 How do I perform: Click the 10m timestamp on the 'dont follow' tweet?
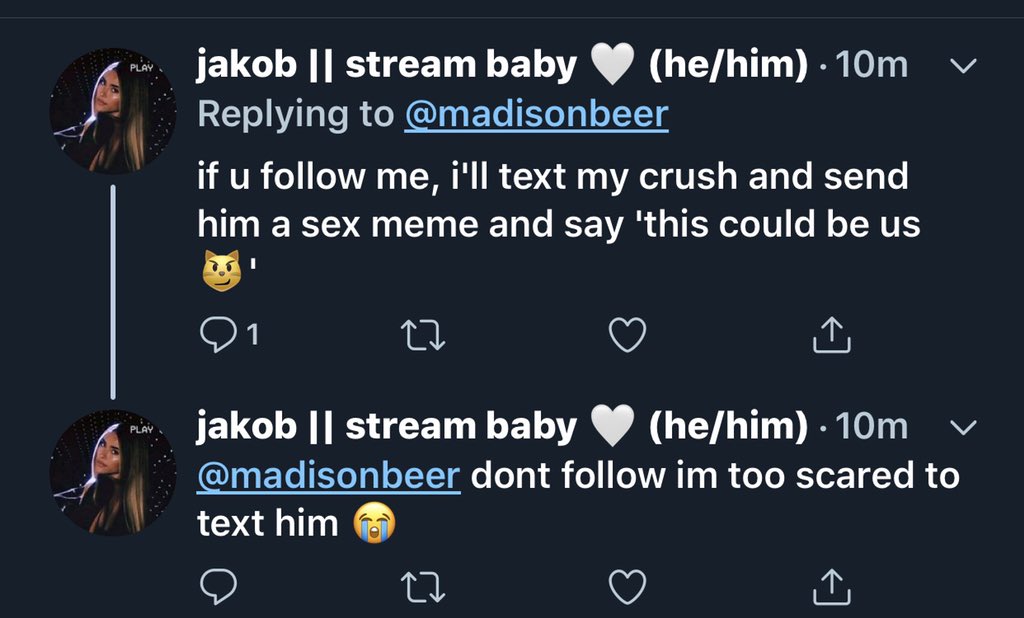tap(870, 427)
